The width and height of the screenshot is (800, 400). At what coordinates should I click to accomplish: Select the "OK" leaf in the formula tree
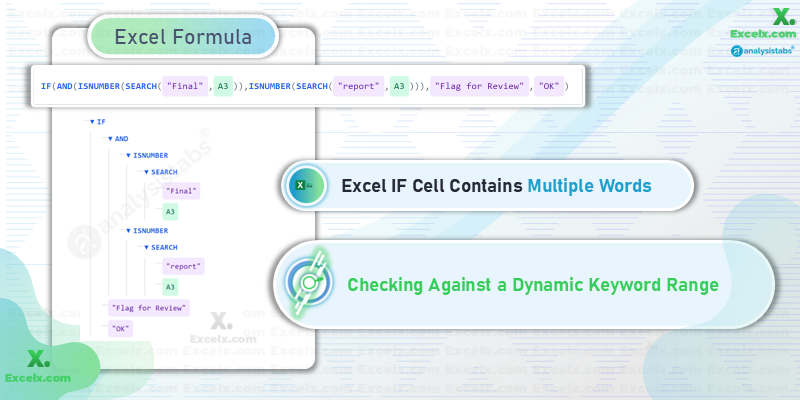(120, 329)
